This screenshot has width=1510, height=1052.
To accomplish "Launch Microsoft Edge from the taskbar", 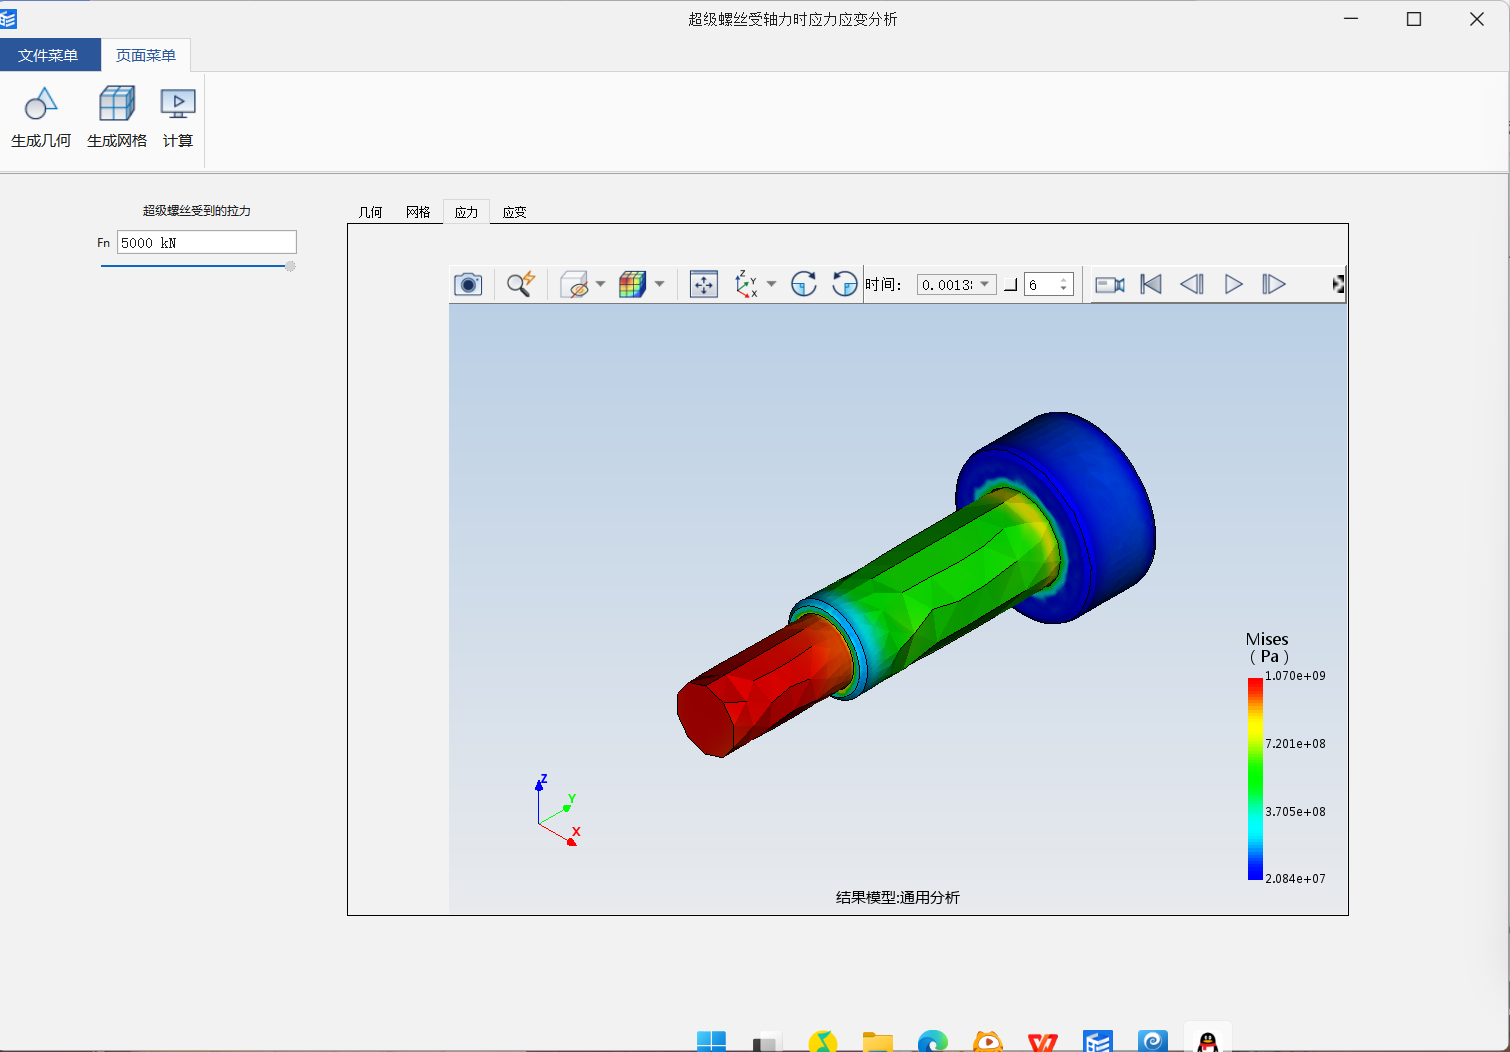I will click(933, 1041).
